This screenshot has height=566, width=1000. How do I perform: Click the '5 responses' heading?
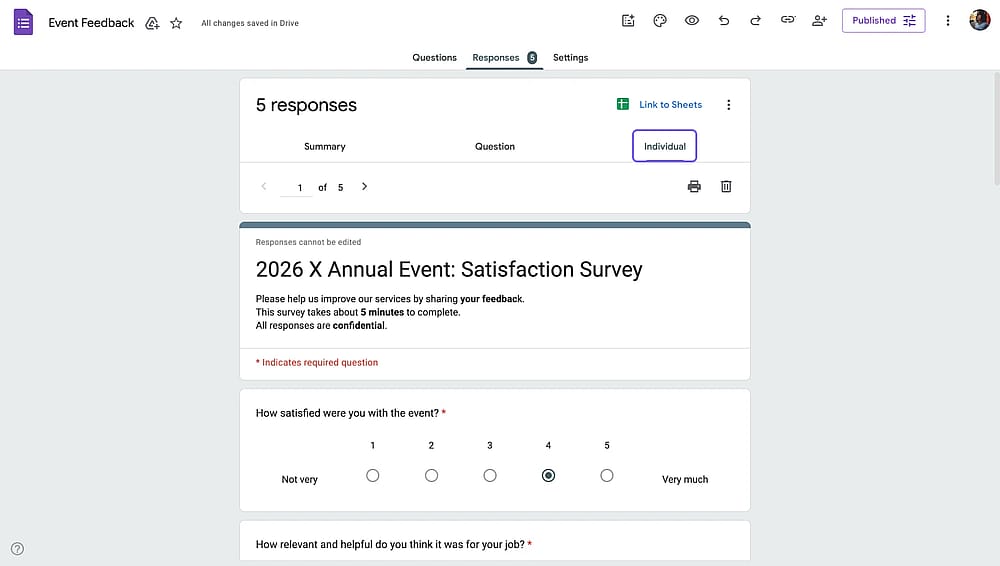click(x=306, y=105)
